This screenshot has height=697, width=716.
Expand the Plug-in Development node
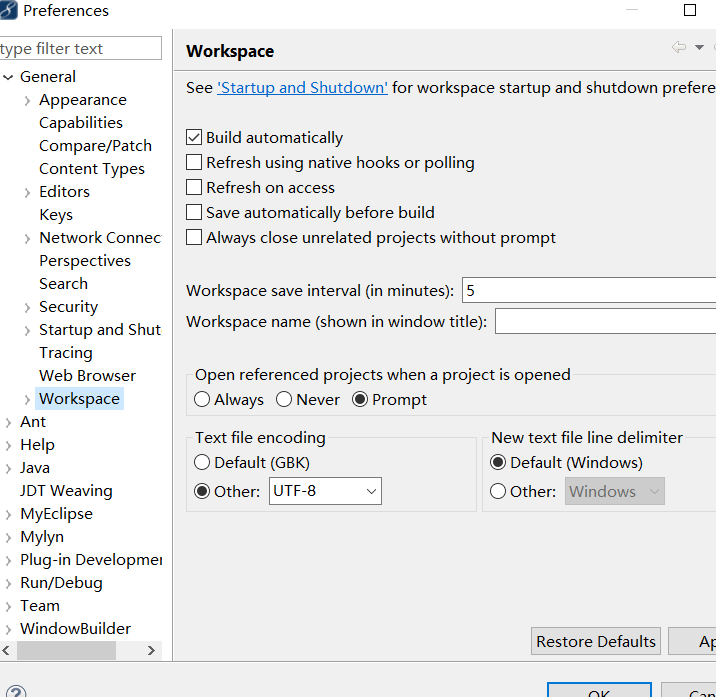[8, 560]
